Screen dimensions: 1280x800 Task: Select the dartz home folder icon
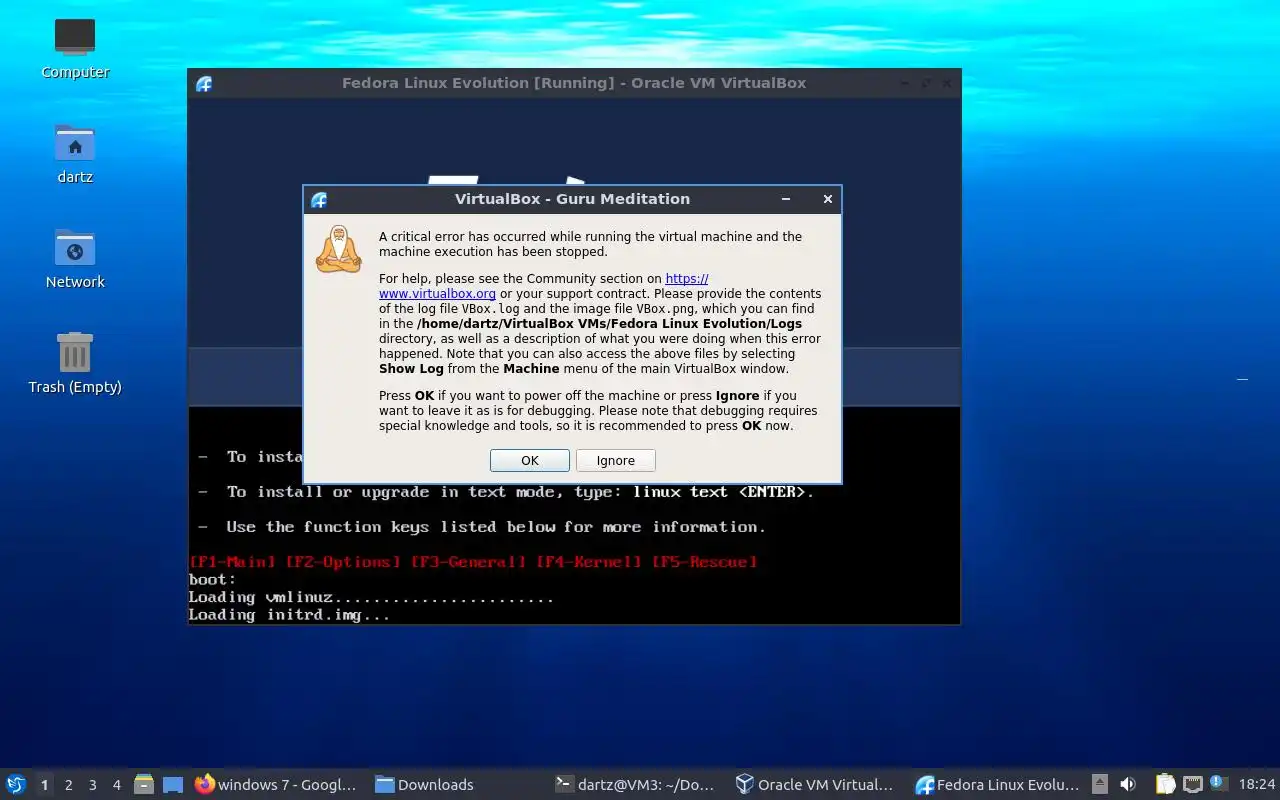75,153
